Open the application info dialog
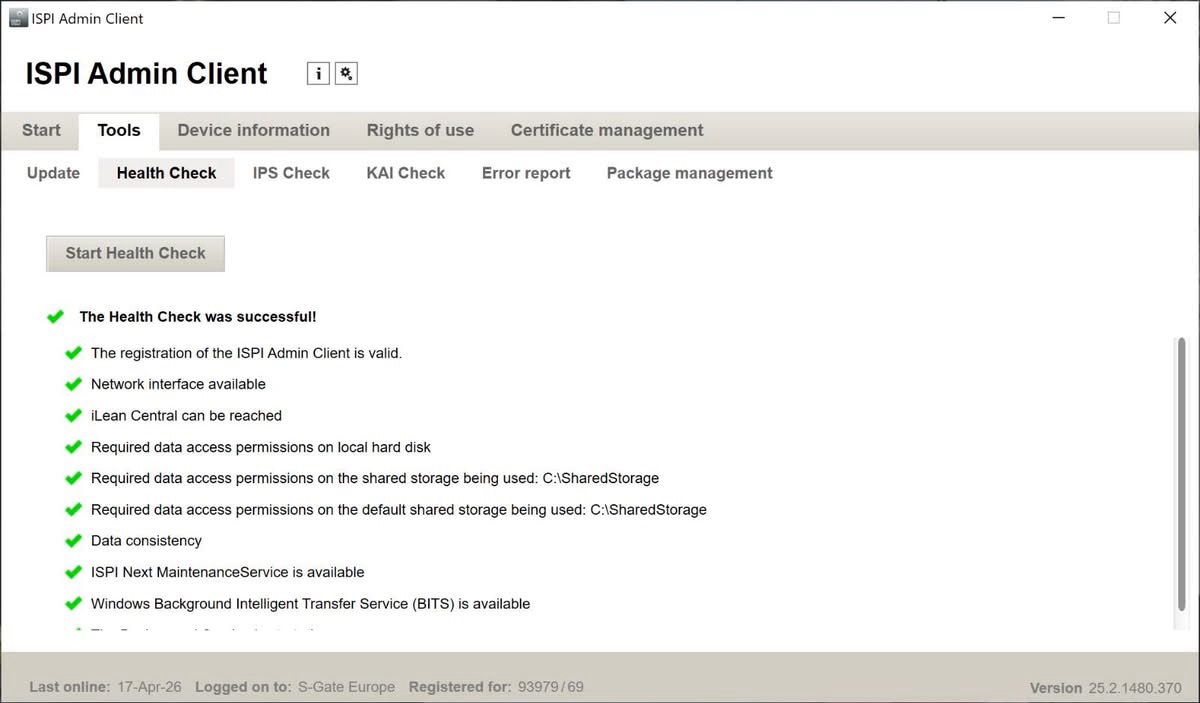 [x=318, y=72]
